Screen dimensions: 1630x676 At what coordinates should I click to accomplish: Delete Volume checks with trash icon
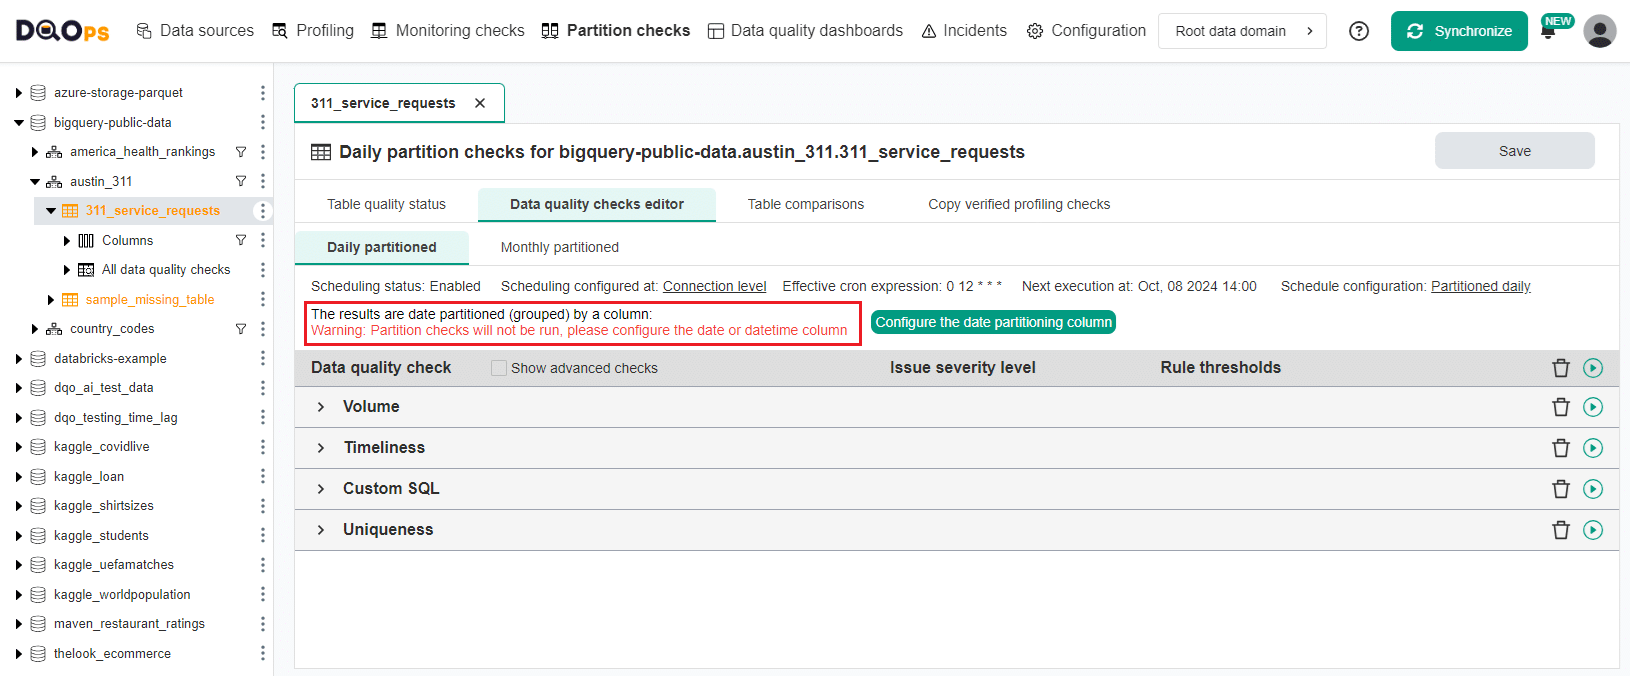1561,407
